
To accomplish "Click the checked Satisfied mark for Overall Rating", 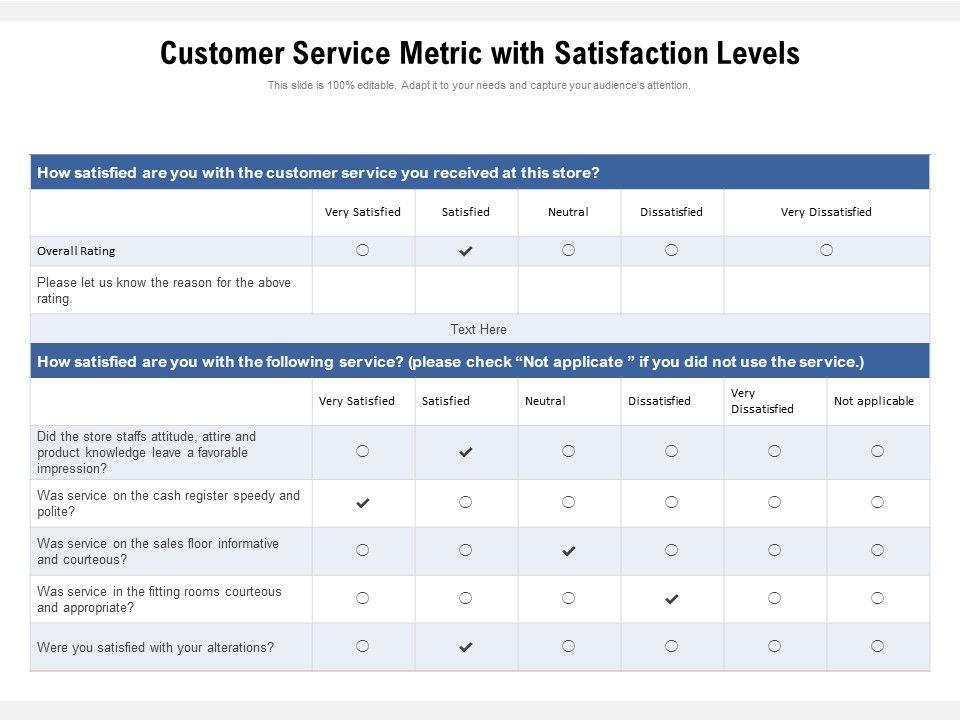I will click(x=466, y=251).
